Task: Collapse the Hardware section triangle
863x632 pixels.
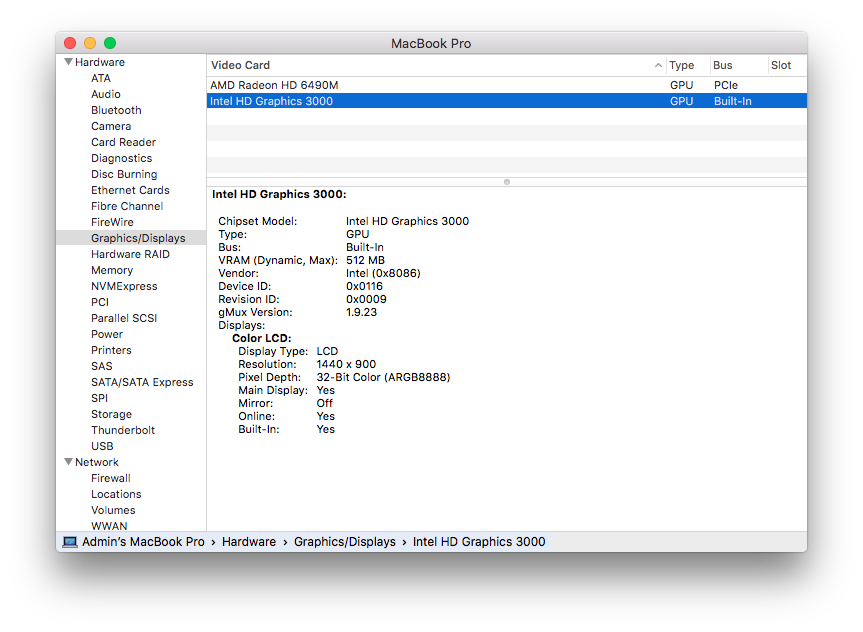Action: point(68,62)
